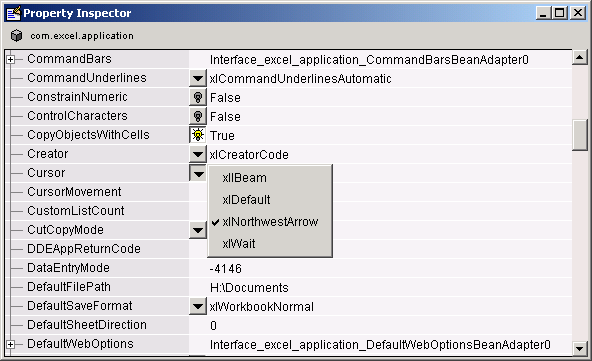
Task: Open the DefaultSaveFormat dropdown arrow
Action: [x=198, y=306]
